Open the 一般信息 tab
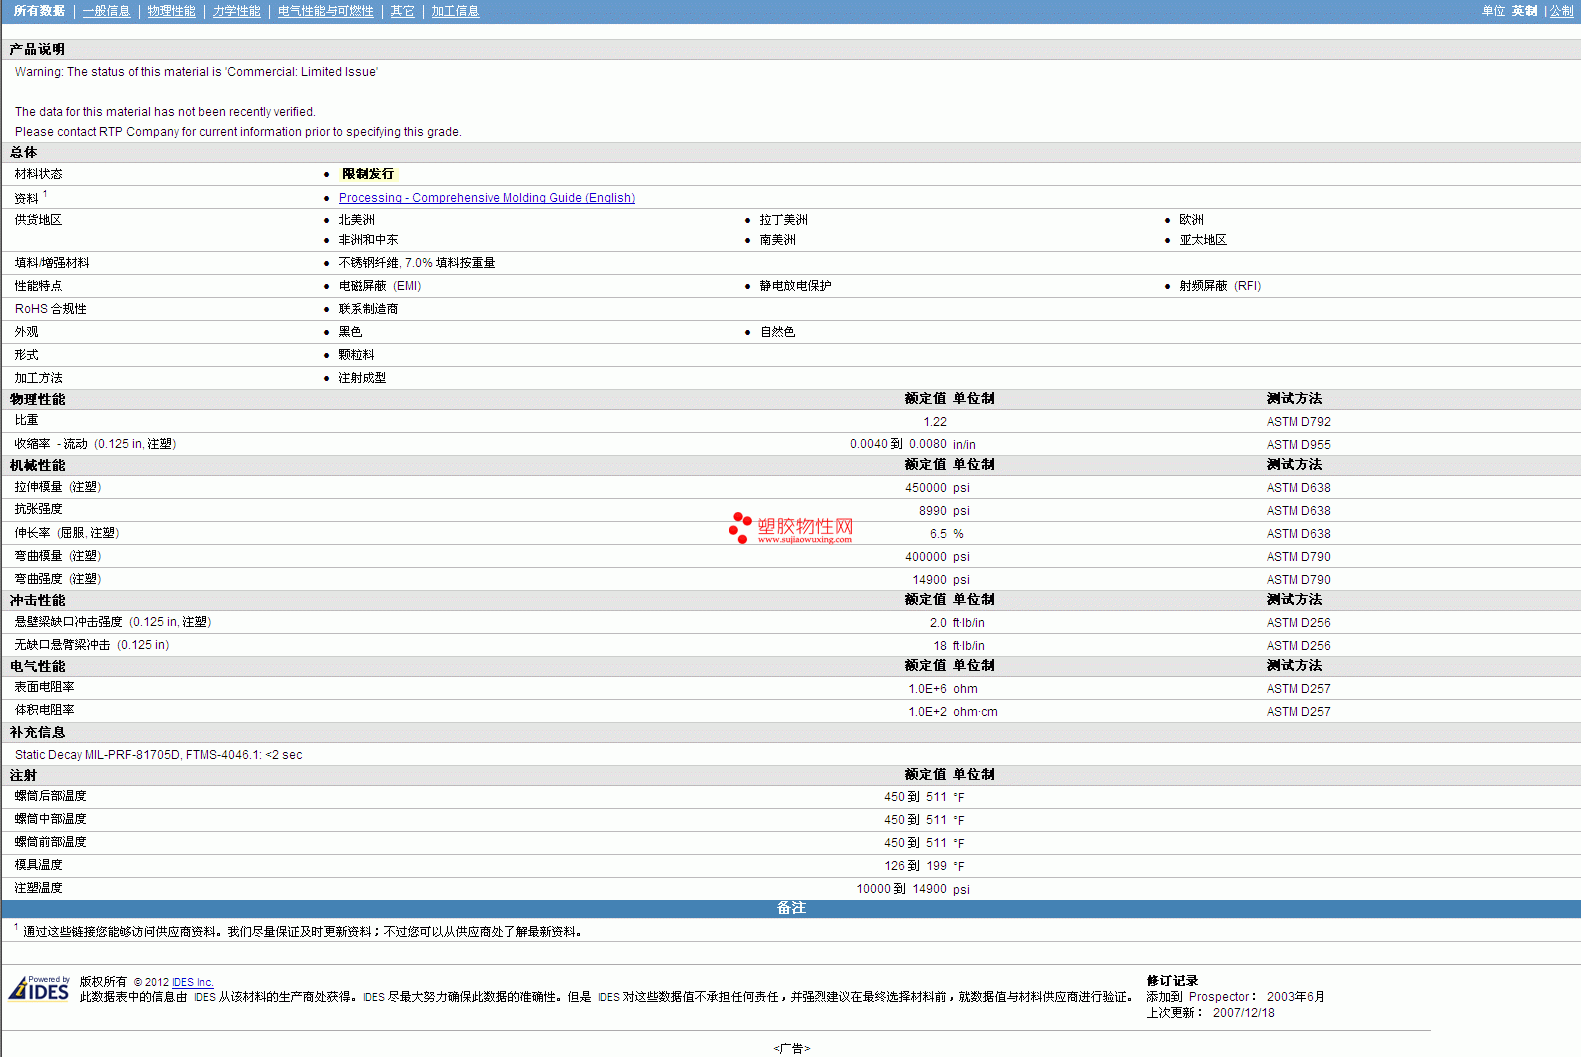Screen dimensions: 1581x1057 (106, 11)
